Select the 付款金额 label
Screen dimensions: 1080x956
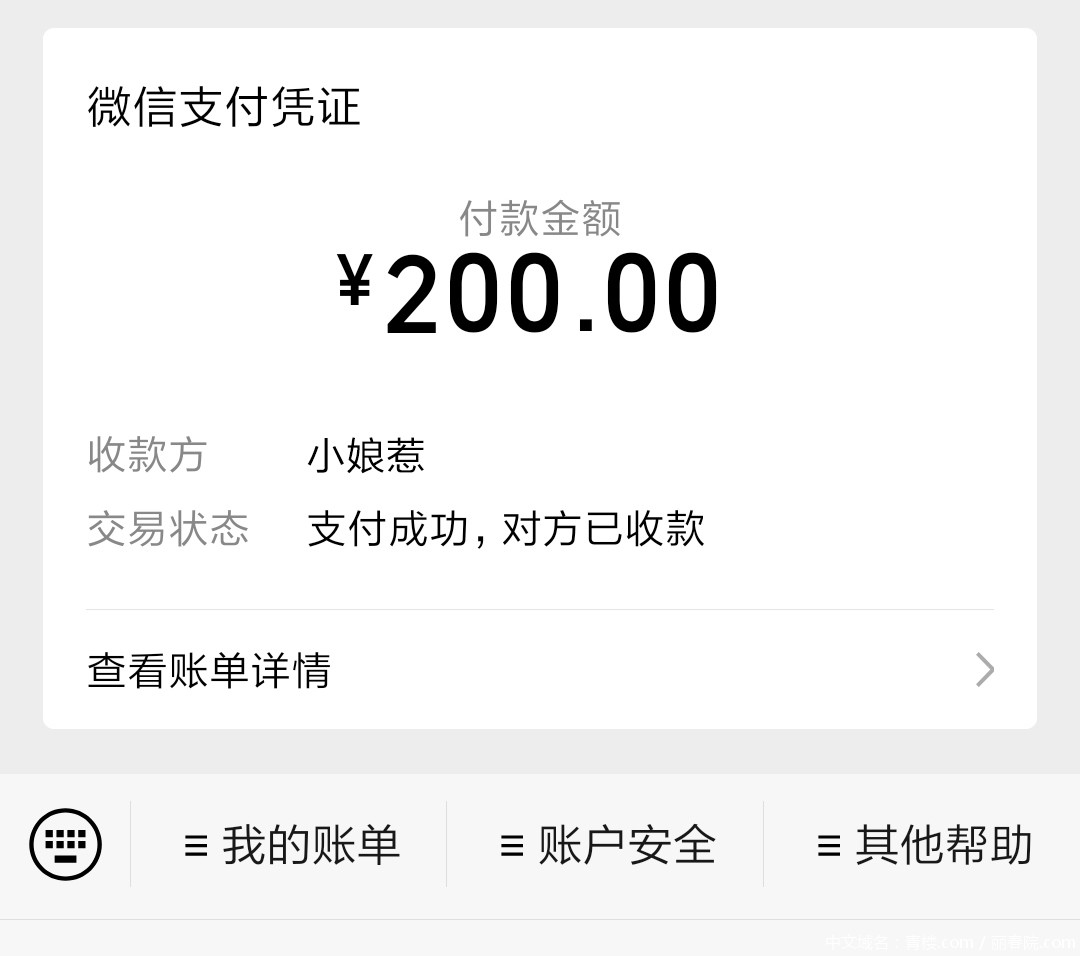pos(540,218)
